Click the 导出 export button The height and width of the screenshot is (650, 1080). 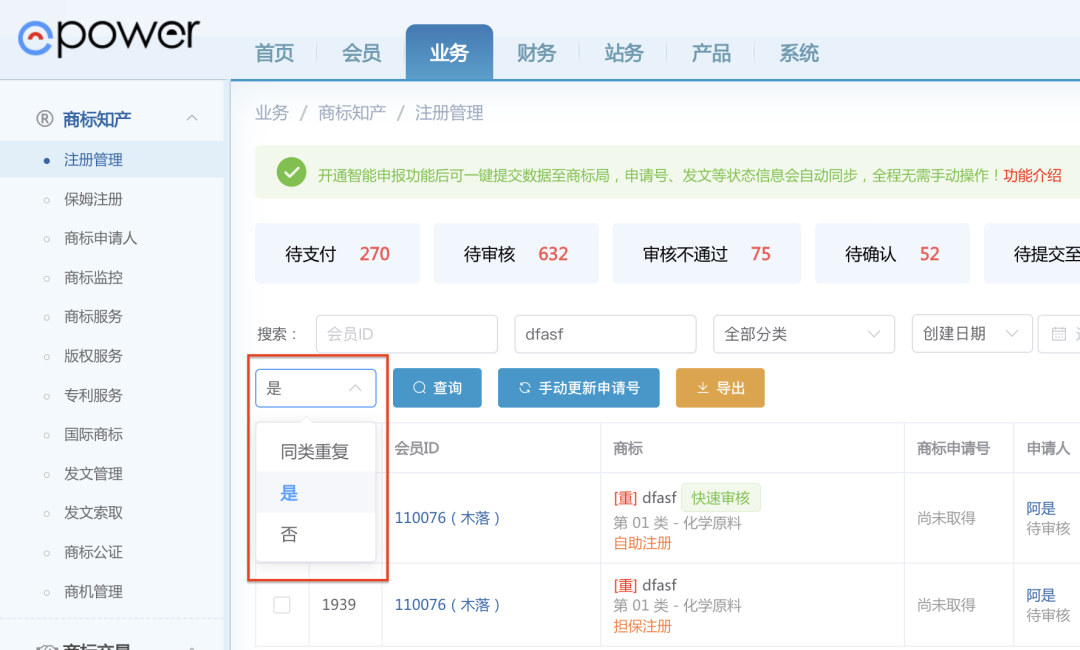(x=720, y=388)
